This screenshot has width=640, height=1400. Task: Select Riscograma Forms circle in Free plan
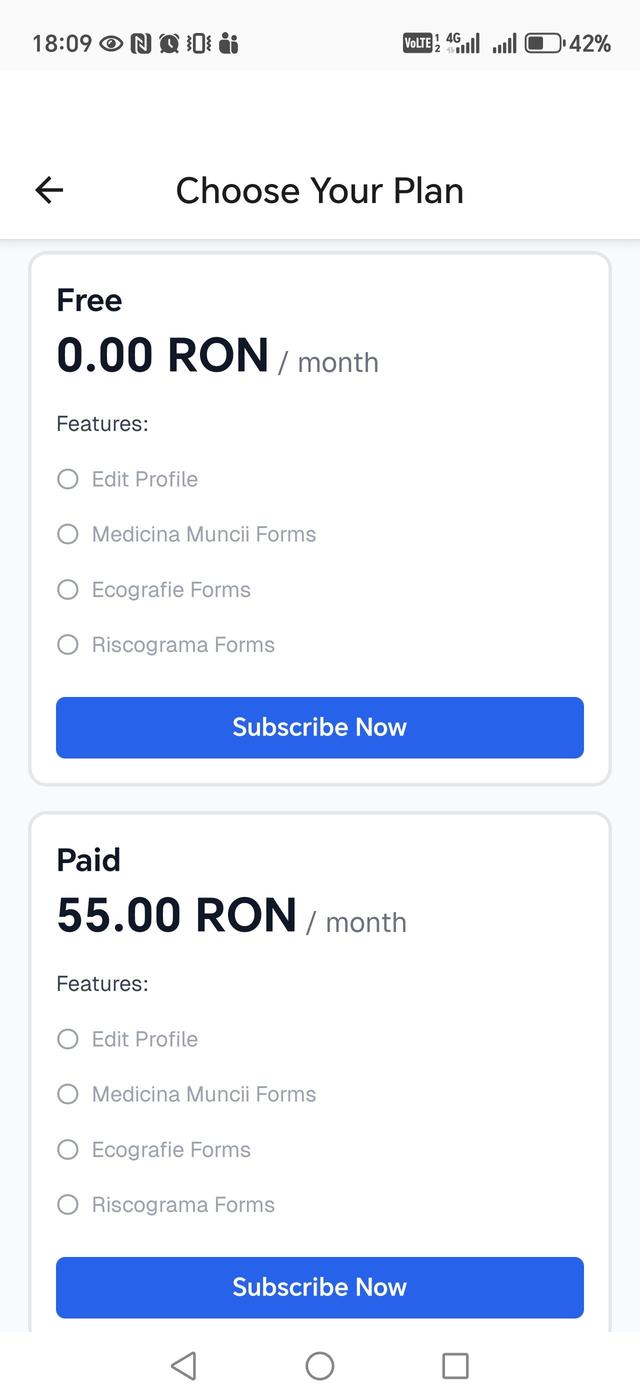[68, 645]
